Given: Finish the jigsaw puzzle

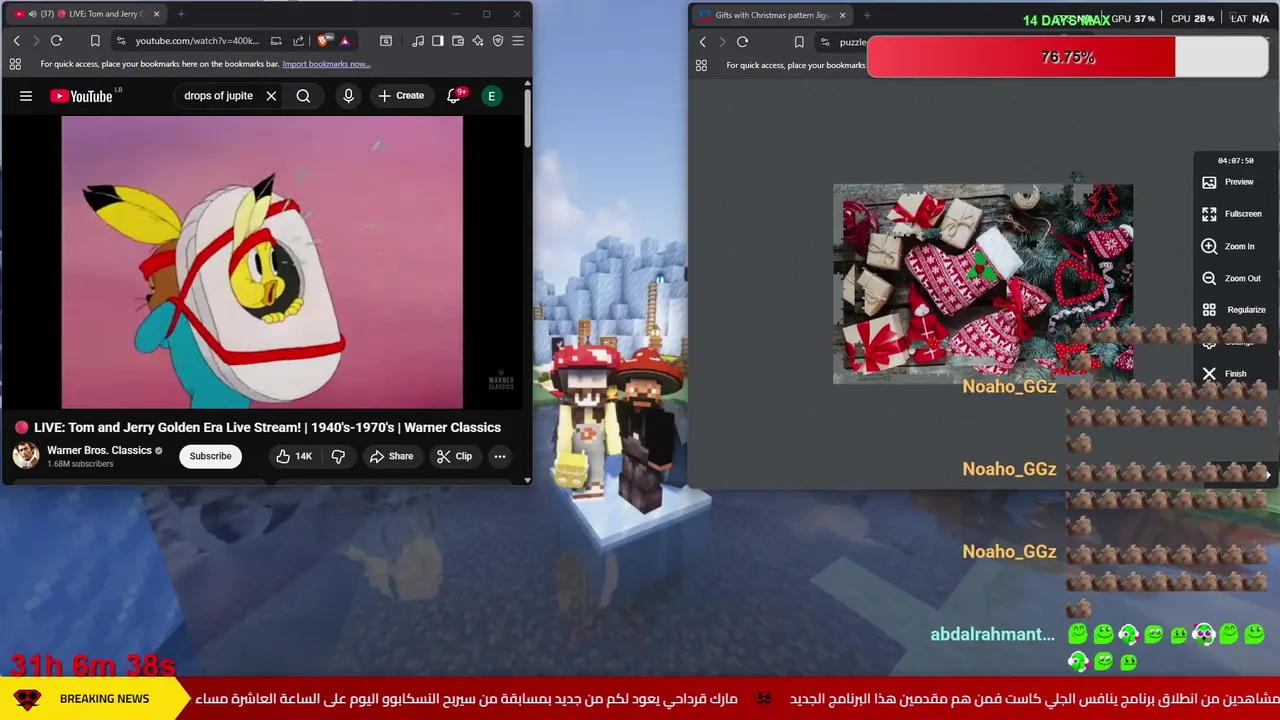Looking at the screenshot, I should pyautogui.click(x=1225, y=374).
